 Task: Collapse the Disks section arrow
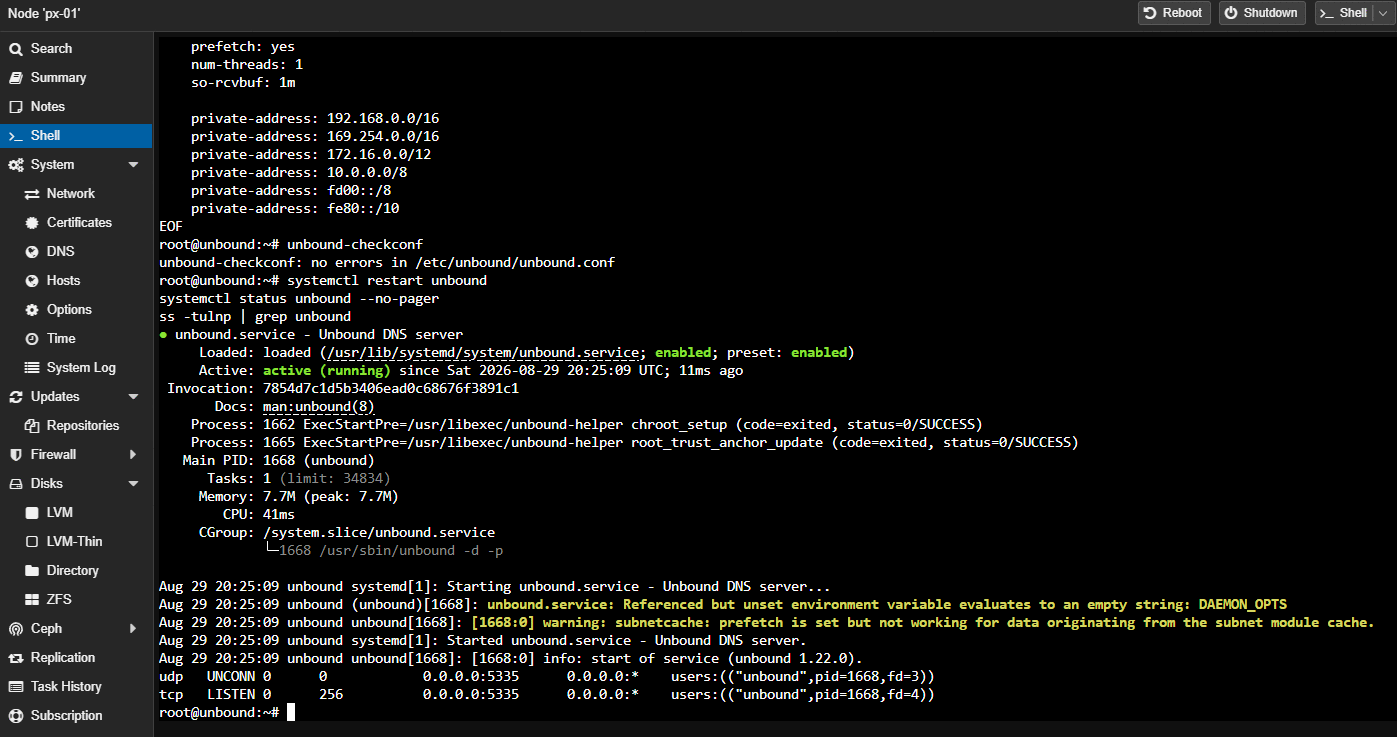(x=133, y=483)
